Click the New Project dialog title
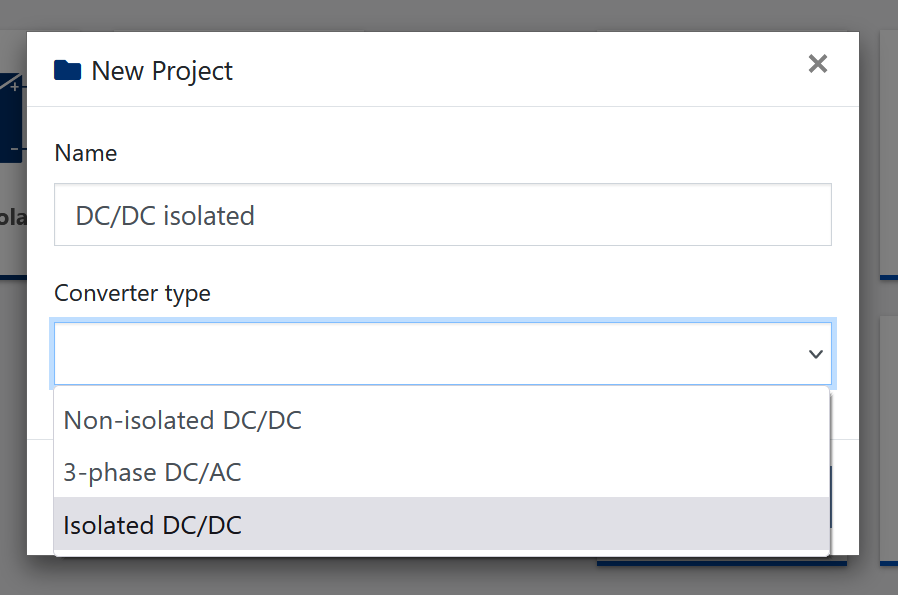The height and width of the screenshot is (595, 898). 161,71
